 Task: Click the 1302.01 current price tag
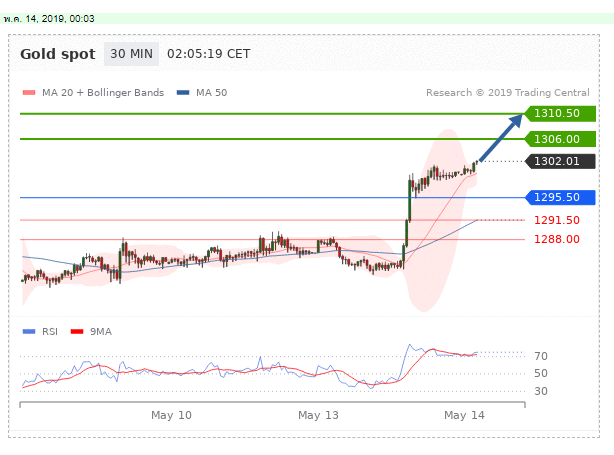[x=560, y=161]
